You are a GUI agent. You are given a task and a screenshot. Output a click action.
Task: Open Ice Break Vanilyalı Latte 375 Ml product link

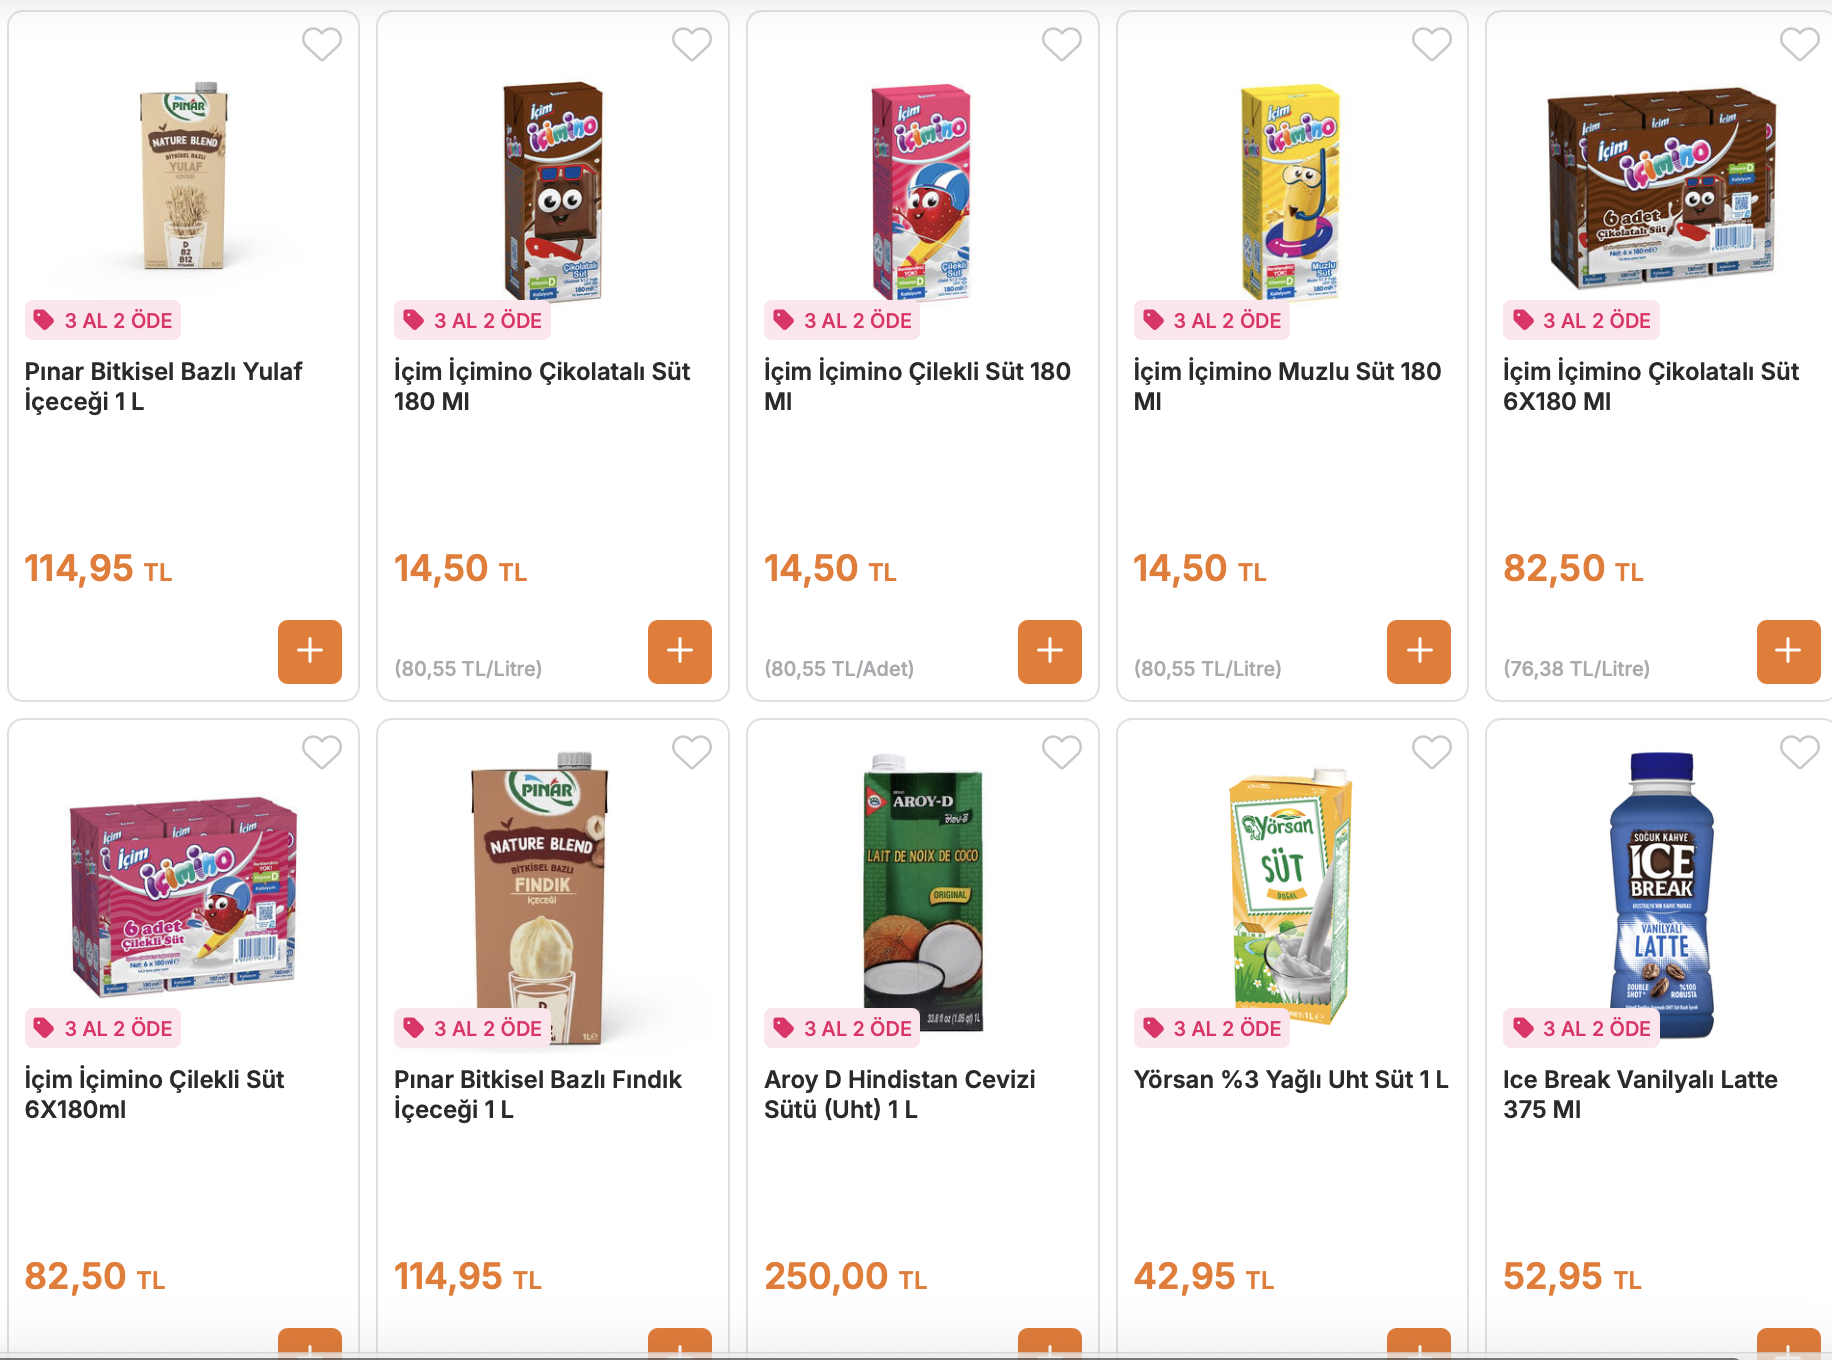[1640, 1094]
